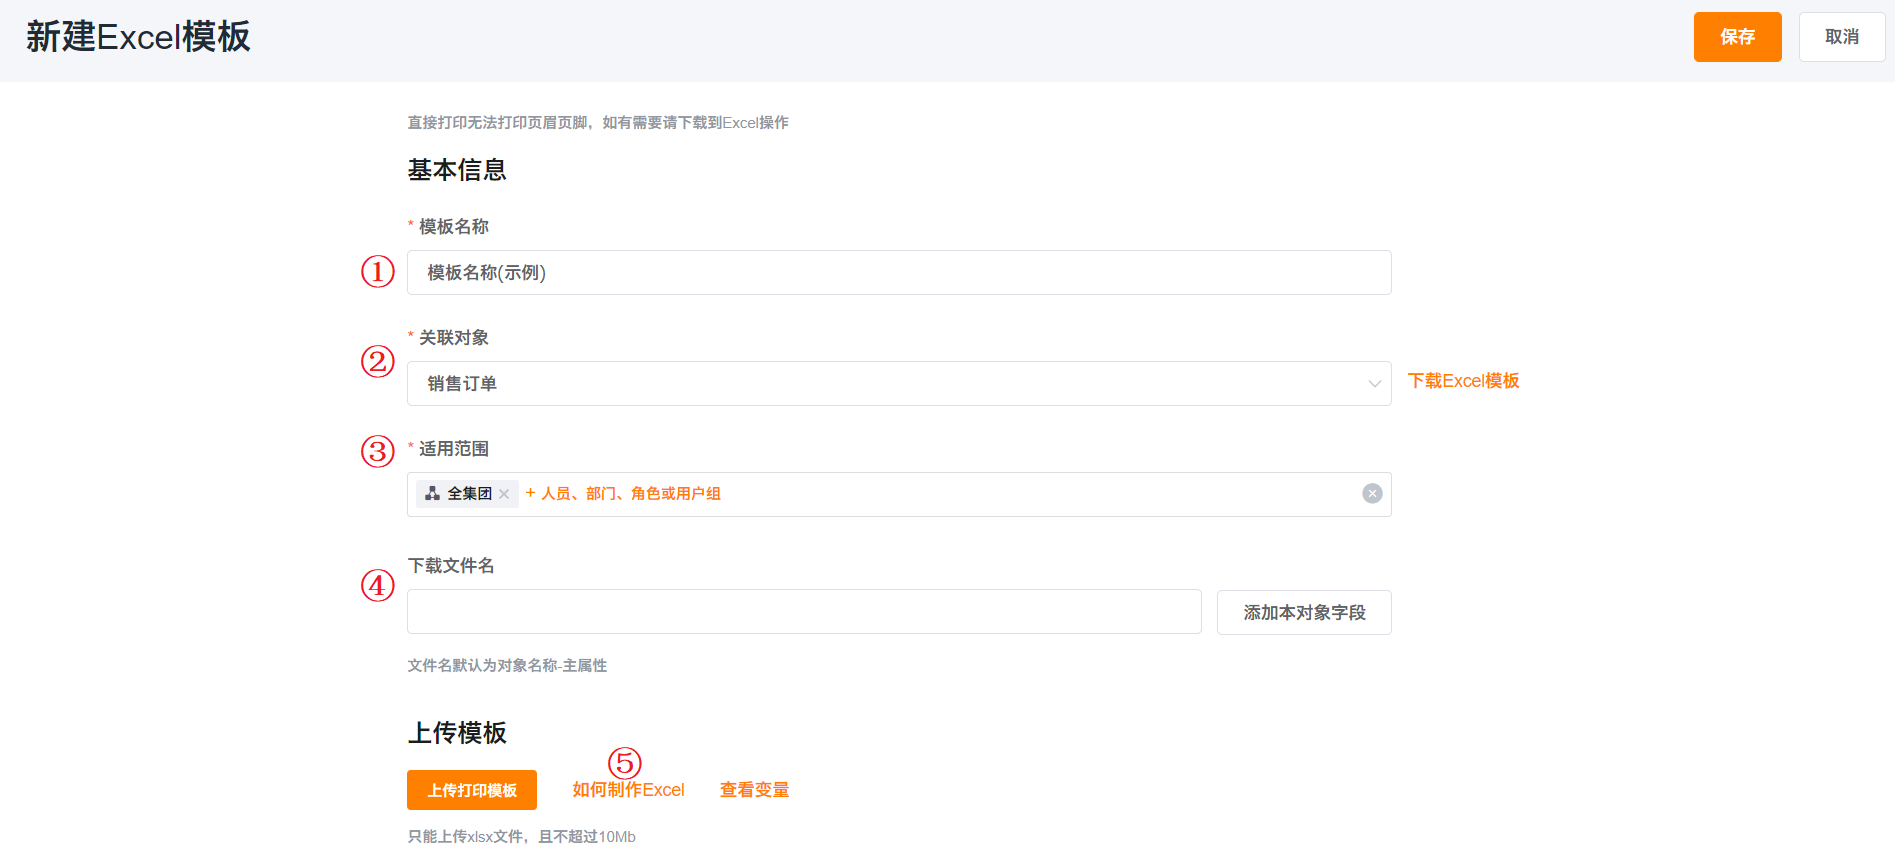
Task: Click the 适用范围 field label
Action: click(x=454, y=449)
